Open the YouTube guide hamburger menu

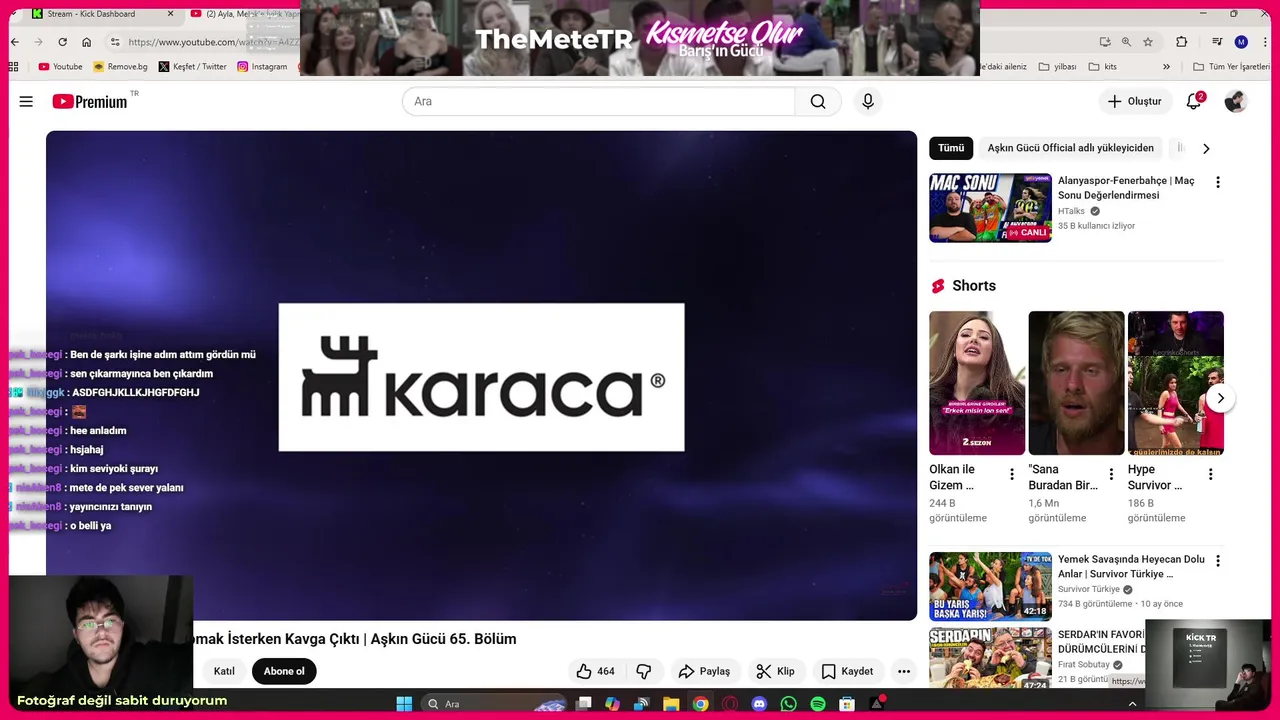(x=26, y=101)
